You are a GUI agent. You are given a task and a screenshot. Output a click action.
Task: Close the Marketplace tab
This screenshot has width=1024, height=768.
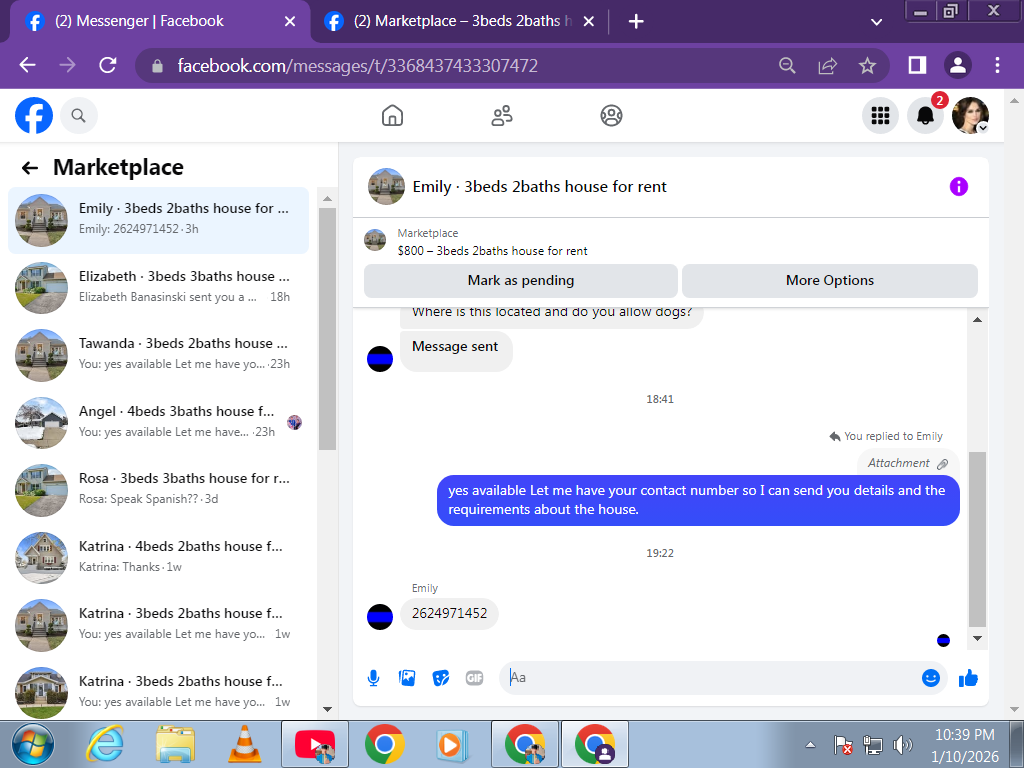(x=588, y=22)
